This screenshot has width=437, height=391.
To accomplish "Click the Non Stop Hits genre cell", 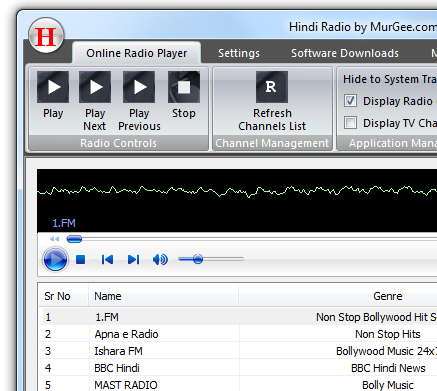I will 388,334.
